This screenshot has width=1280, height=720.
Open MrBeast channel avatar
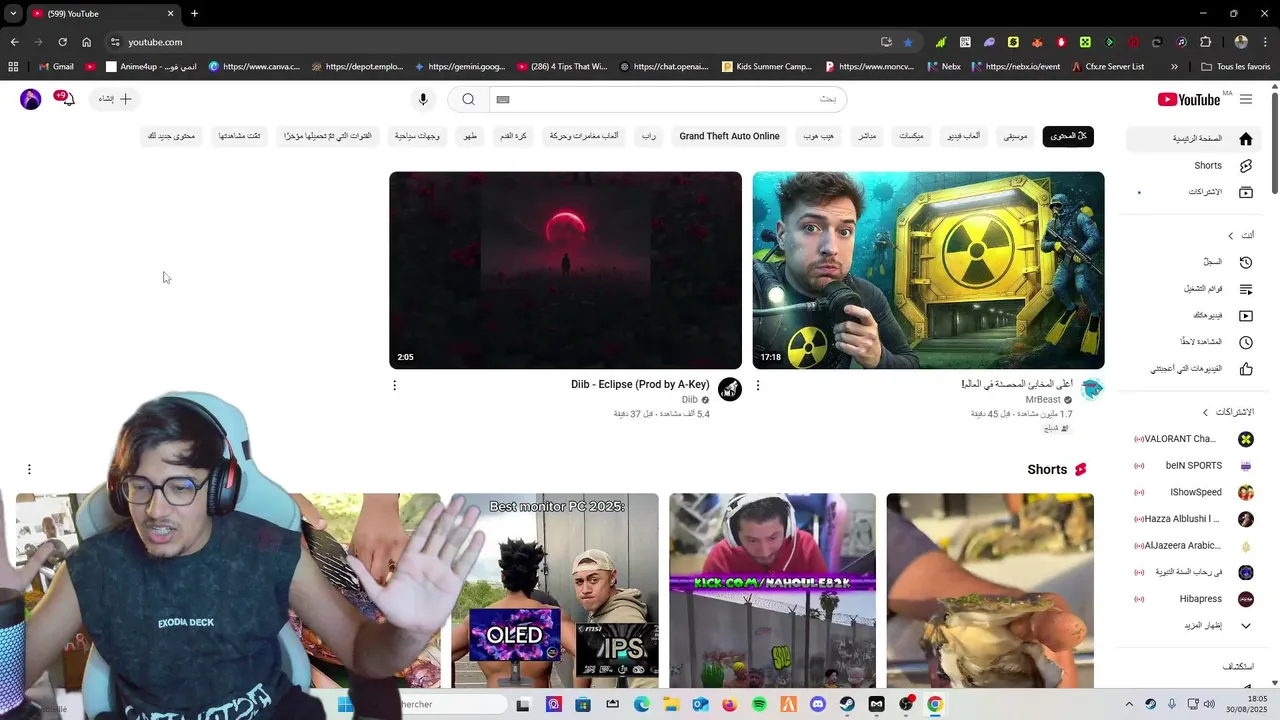[1092, 389]
